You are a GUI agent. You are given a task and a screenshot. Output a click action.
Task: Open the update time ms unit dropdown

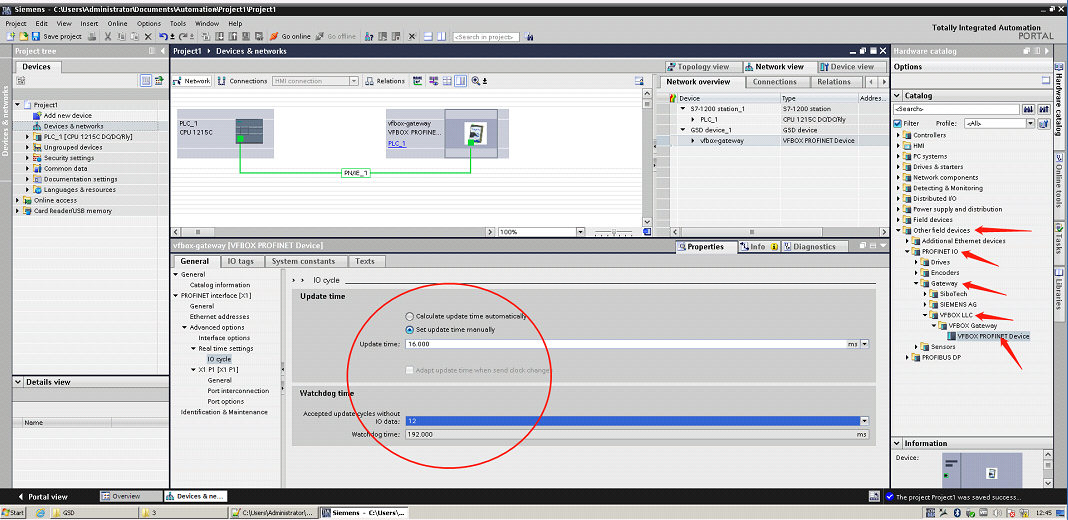[865, 344]
